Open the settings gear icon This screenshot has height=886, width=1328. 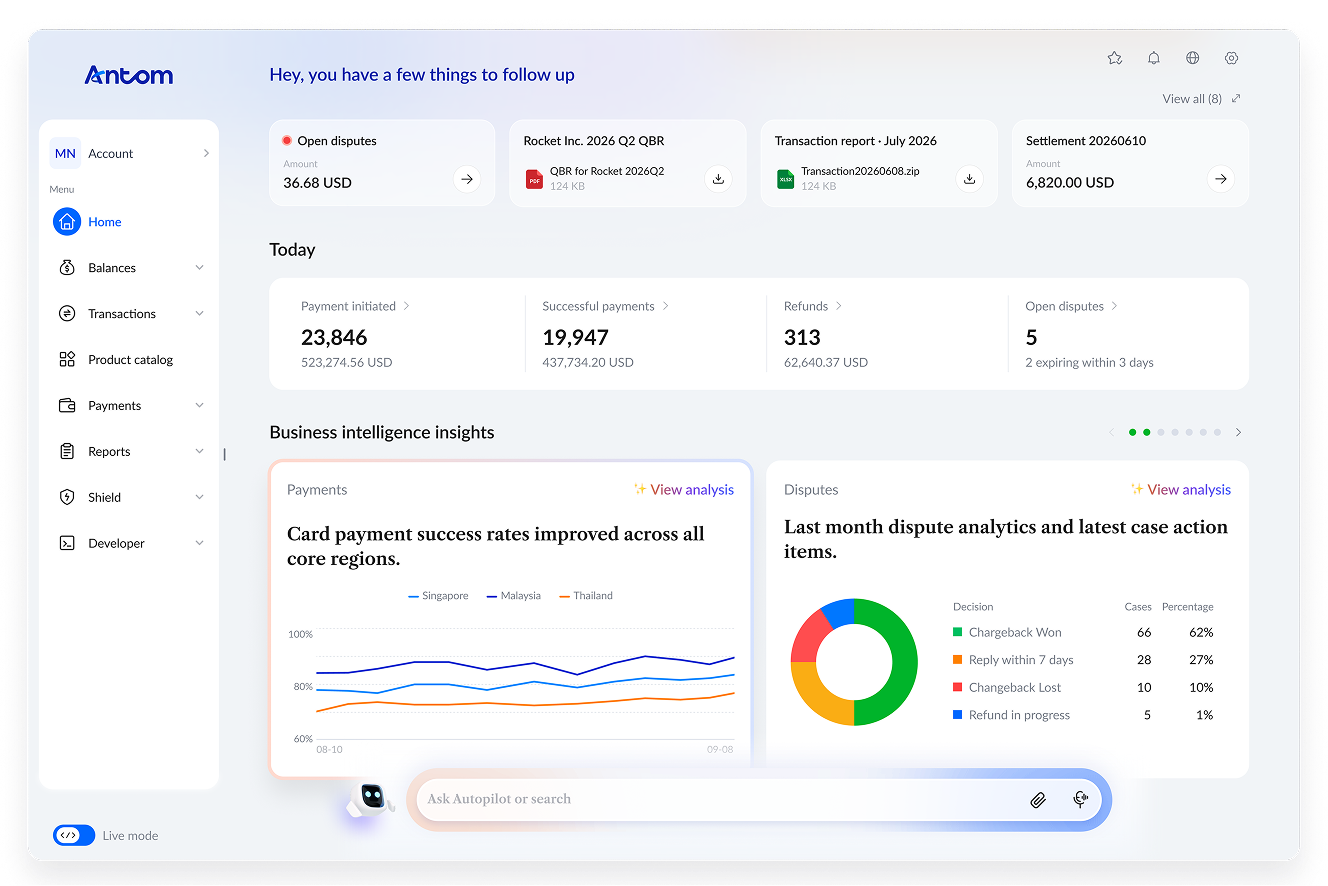point(1232,58)
